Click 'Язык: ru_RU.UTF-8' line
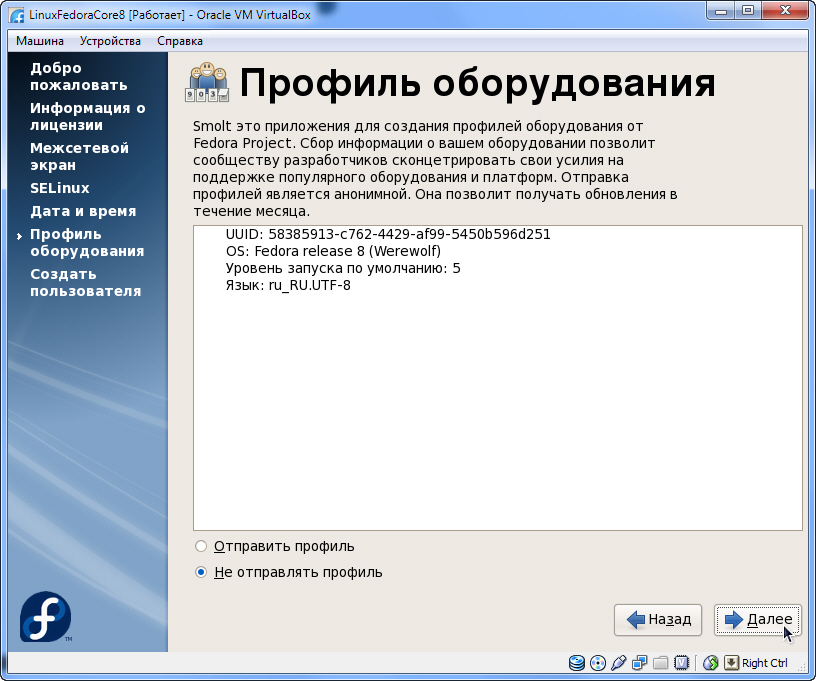Screen dimensions: 816x681 (x=288, y=286)
